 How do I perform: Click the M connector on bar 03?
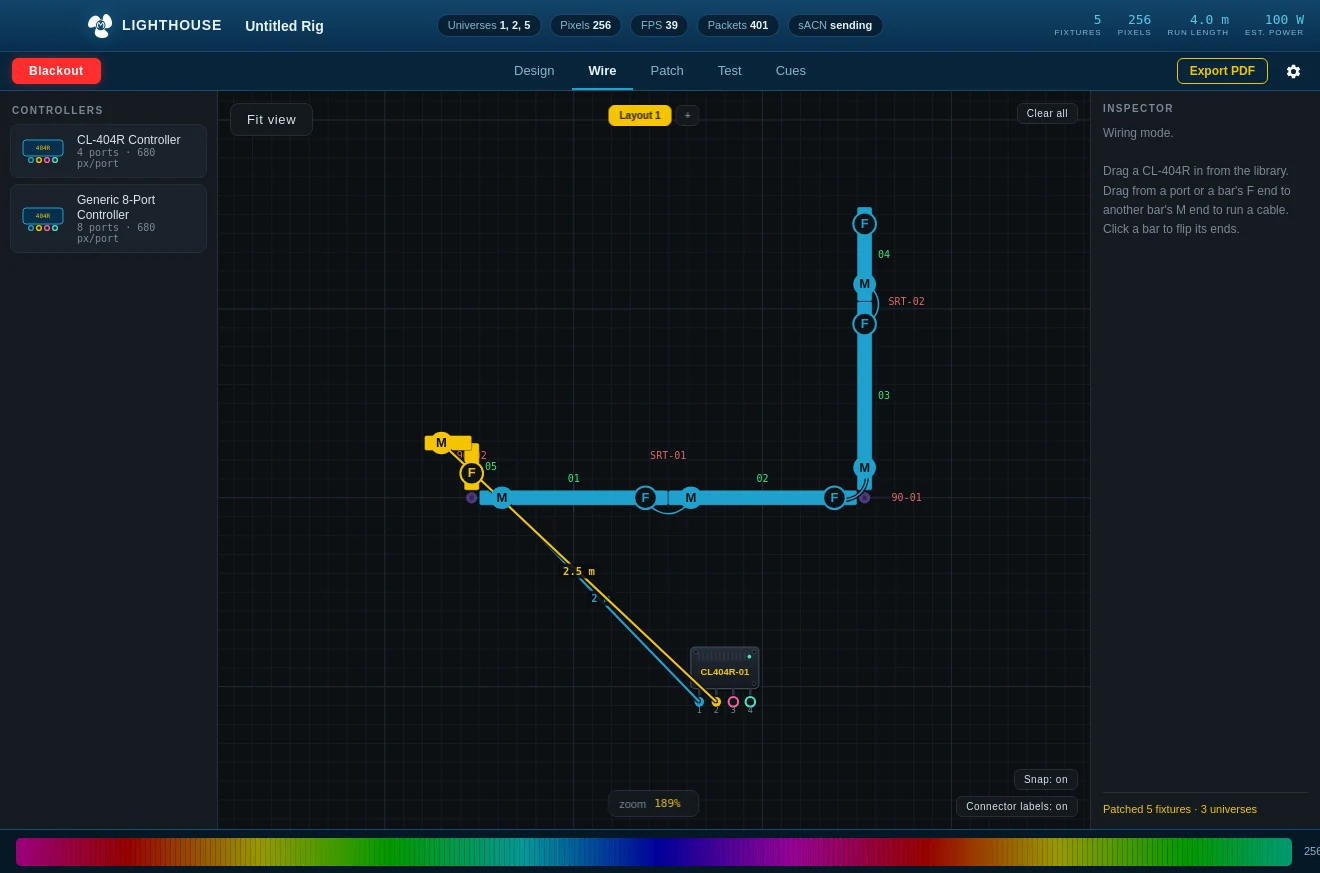coord(865,468)
